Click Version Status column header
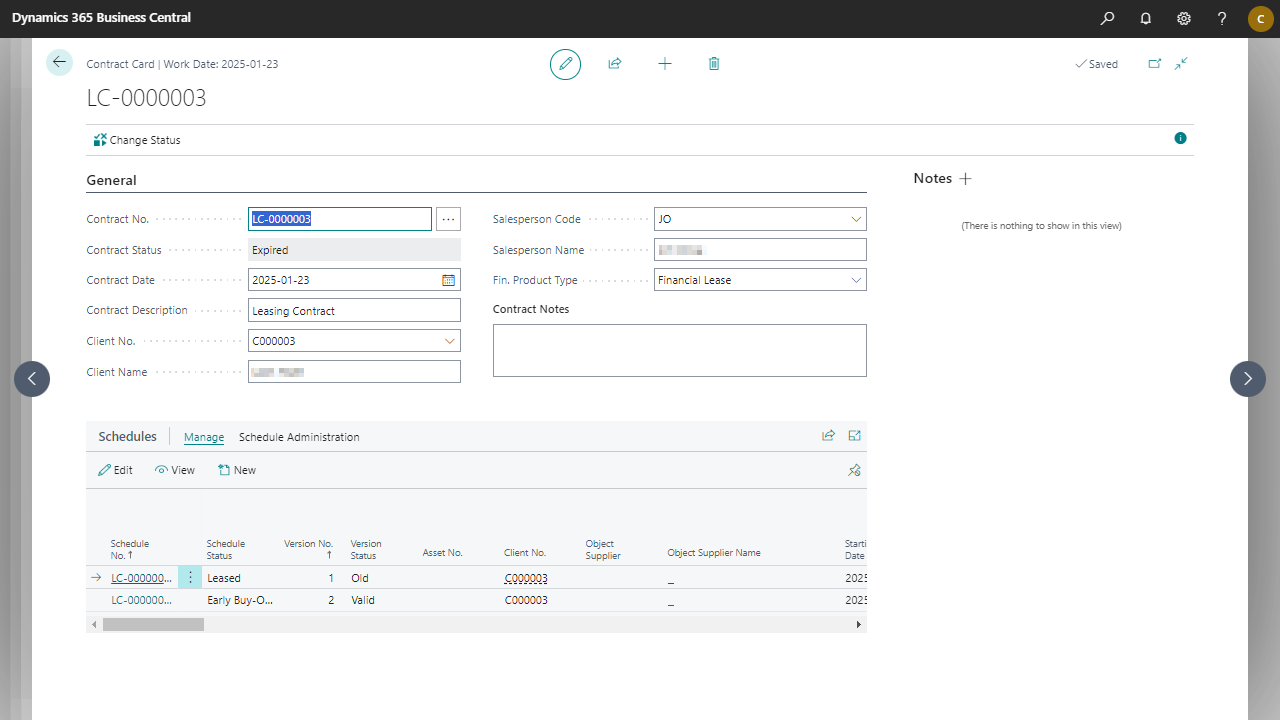Image resolution: width=1280 pixels, height=720 pixels. point(366,549)
